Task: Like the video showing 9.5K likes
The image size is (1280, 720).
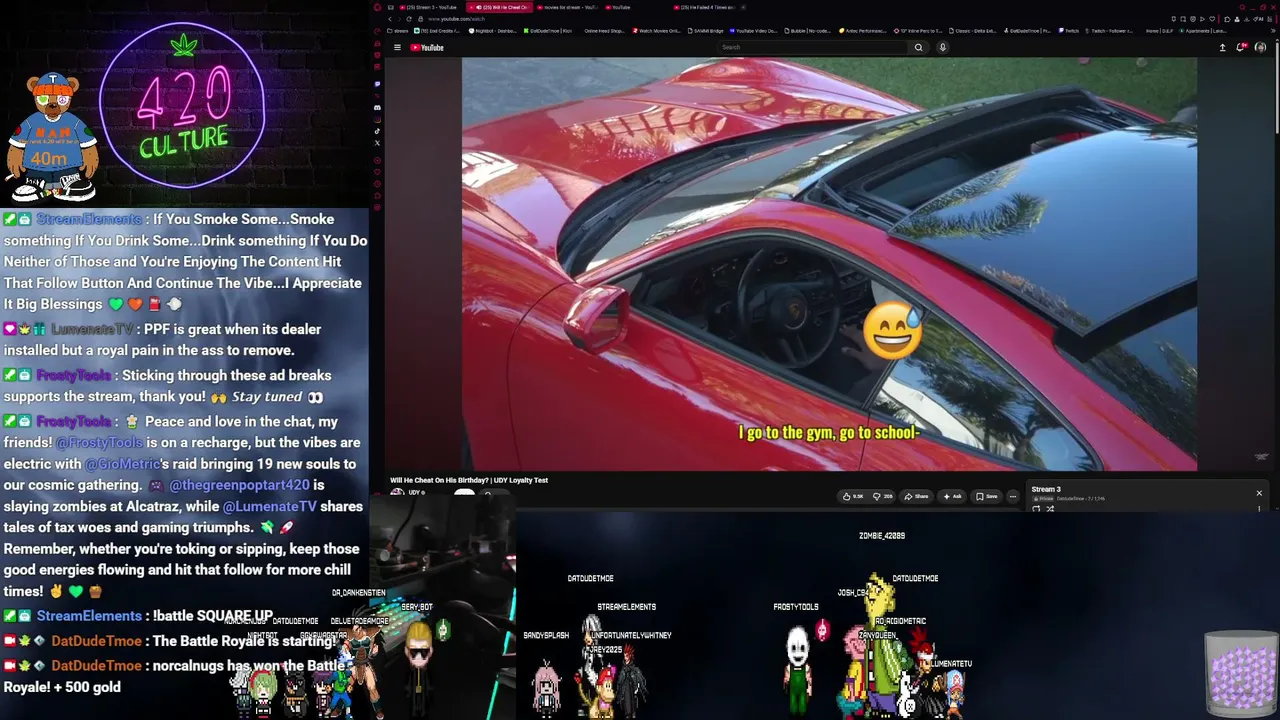Action: [853, 496]
